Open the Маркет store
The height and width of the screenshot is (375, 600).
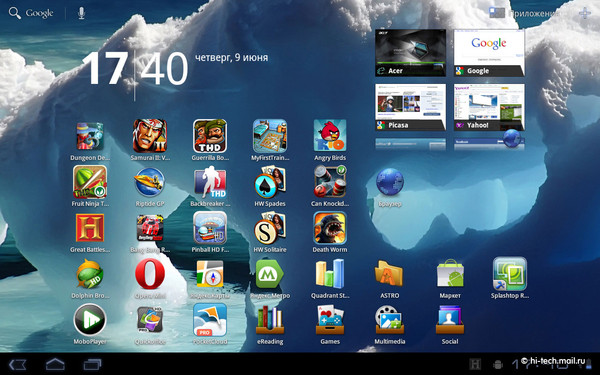(x=450, y=274)
